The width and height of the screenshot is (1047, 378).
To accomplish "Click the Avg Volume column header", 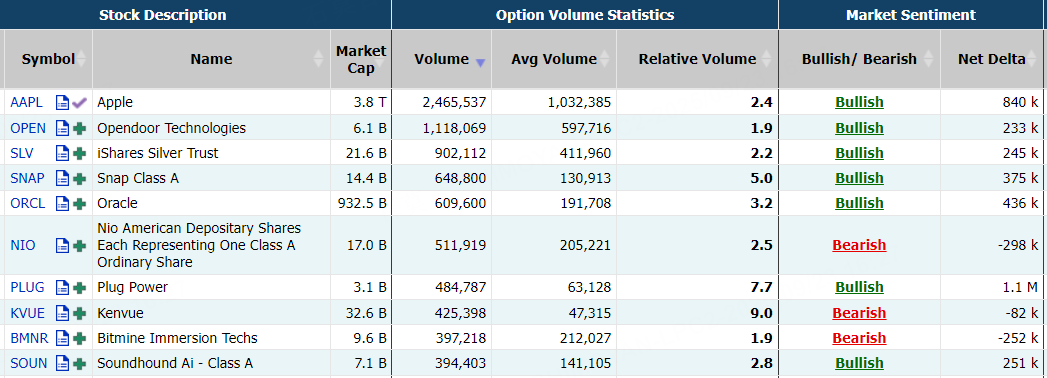I will tap(554, 59).
